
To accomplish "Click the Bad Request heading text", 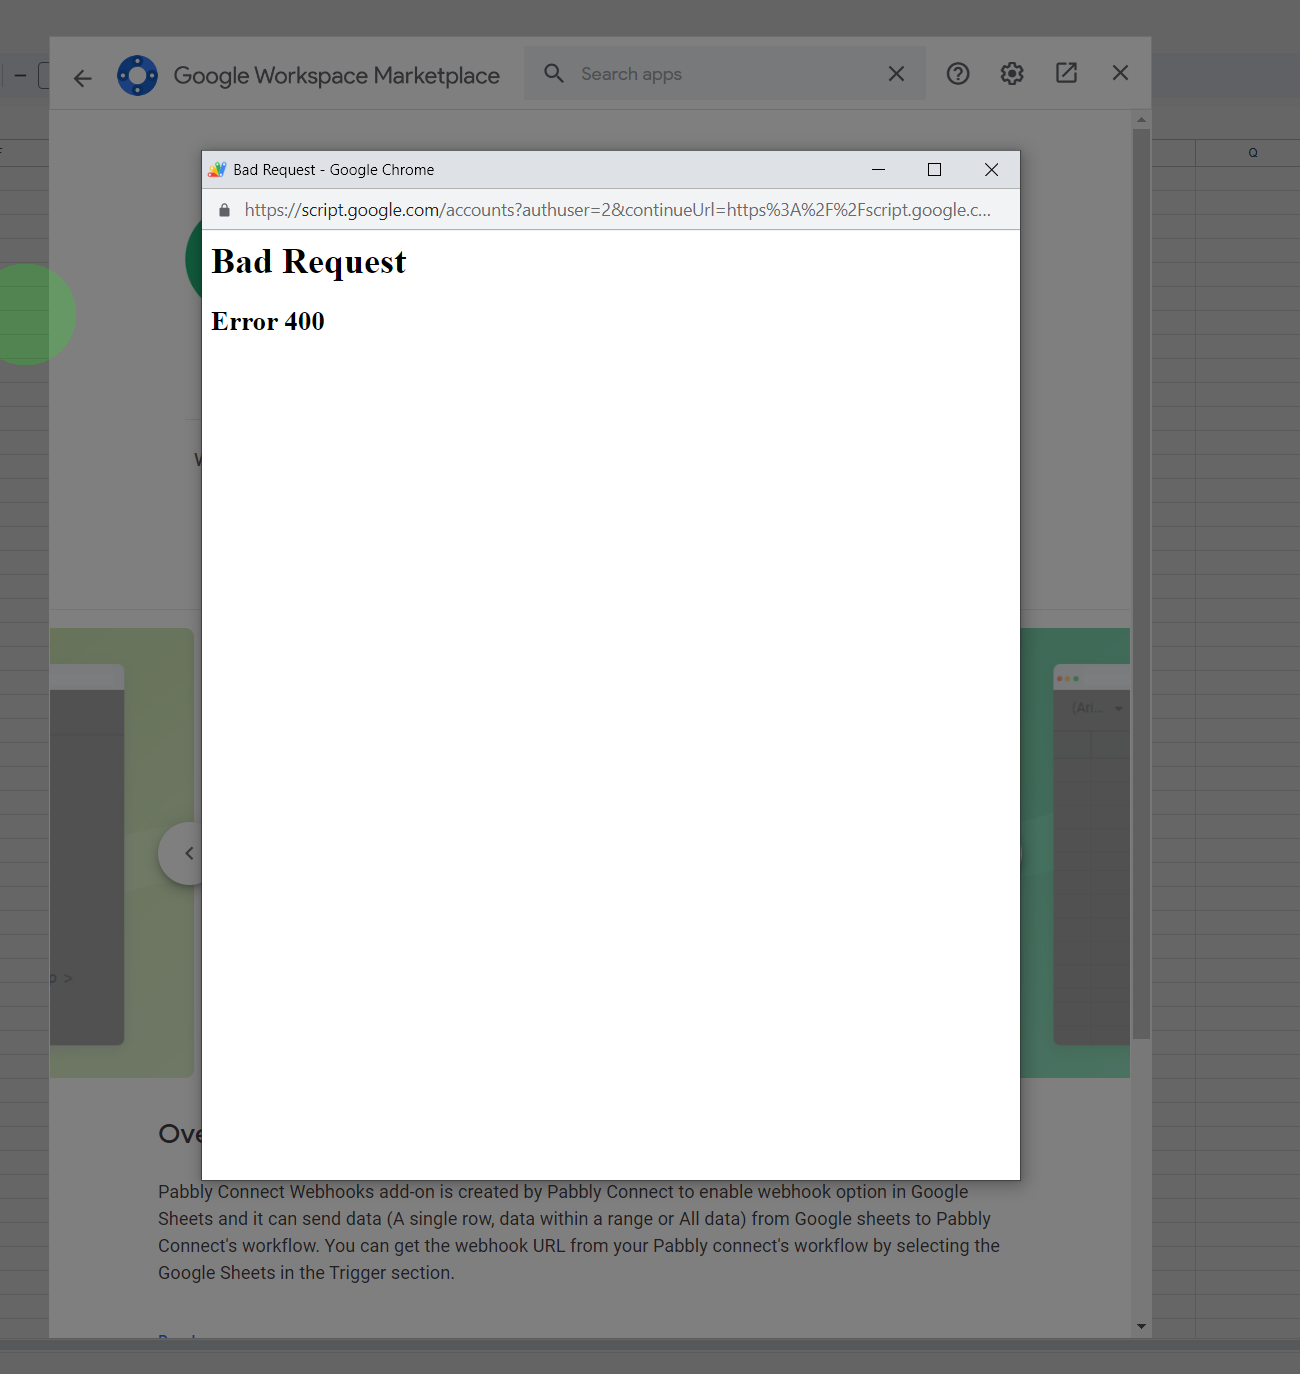I will [x=309, y=262].
